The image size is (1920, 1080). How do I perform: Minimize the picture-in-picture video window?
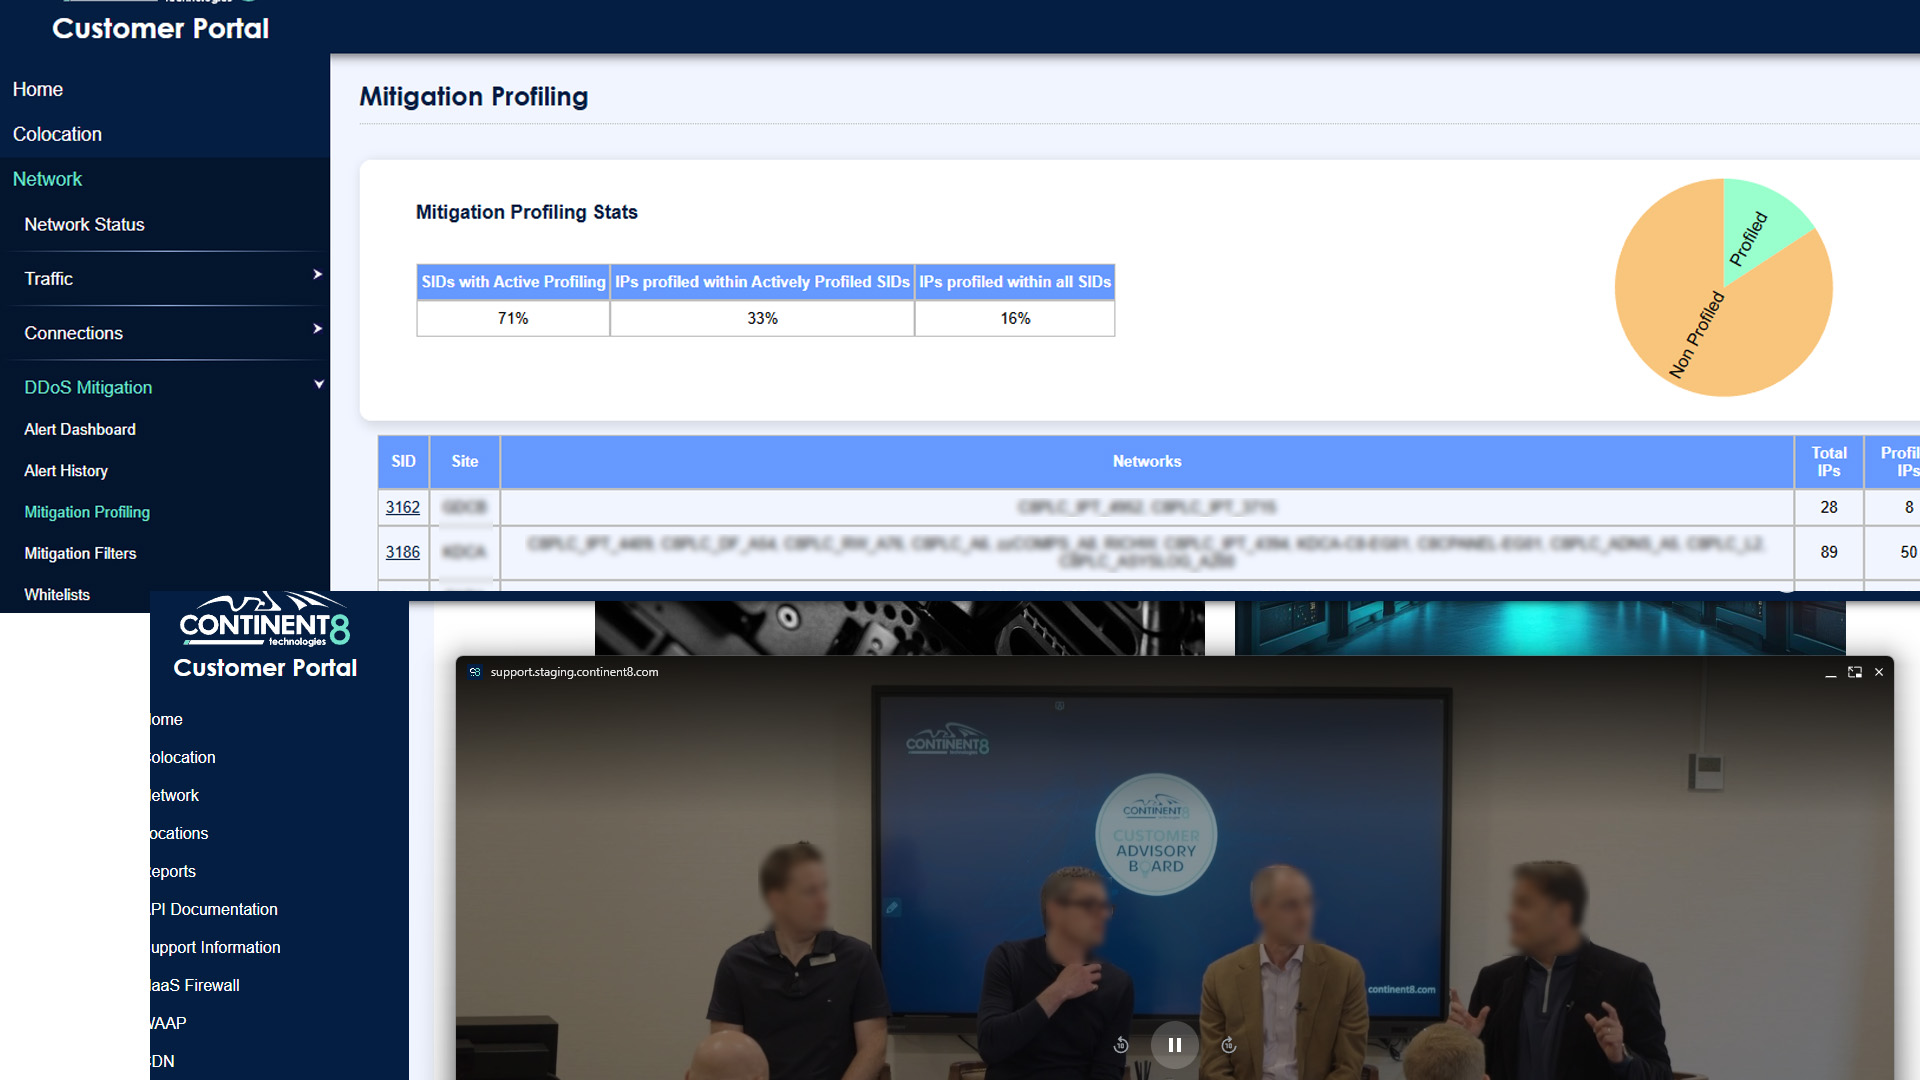1830,672
